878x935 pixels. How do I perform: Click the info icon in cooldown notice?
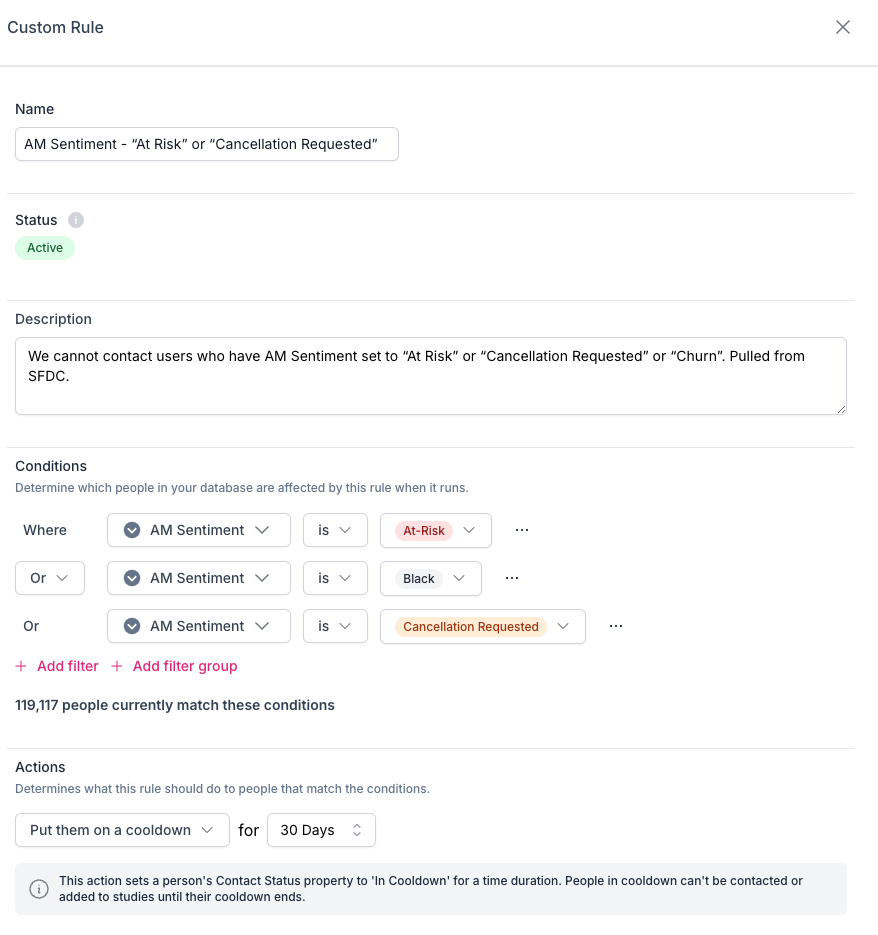click(x=39, y=889)
